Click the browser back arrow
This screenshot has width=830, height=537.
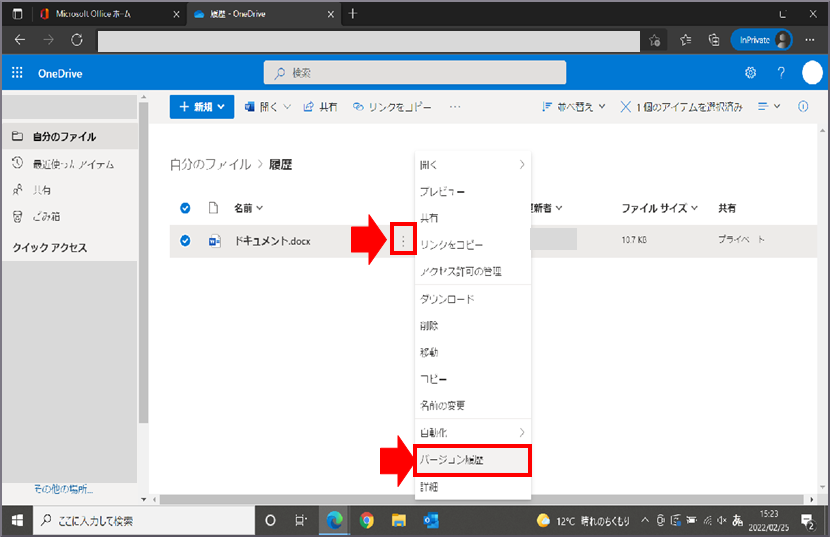(20, 40)
